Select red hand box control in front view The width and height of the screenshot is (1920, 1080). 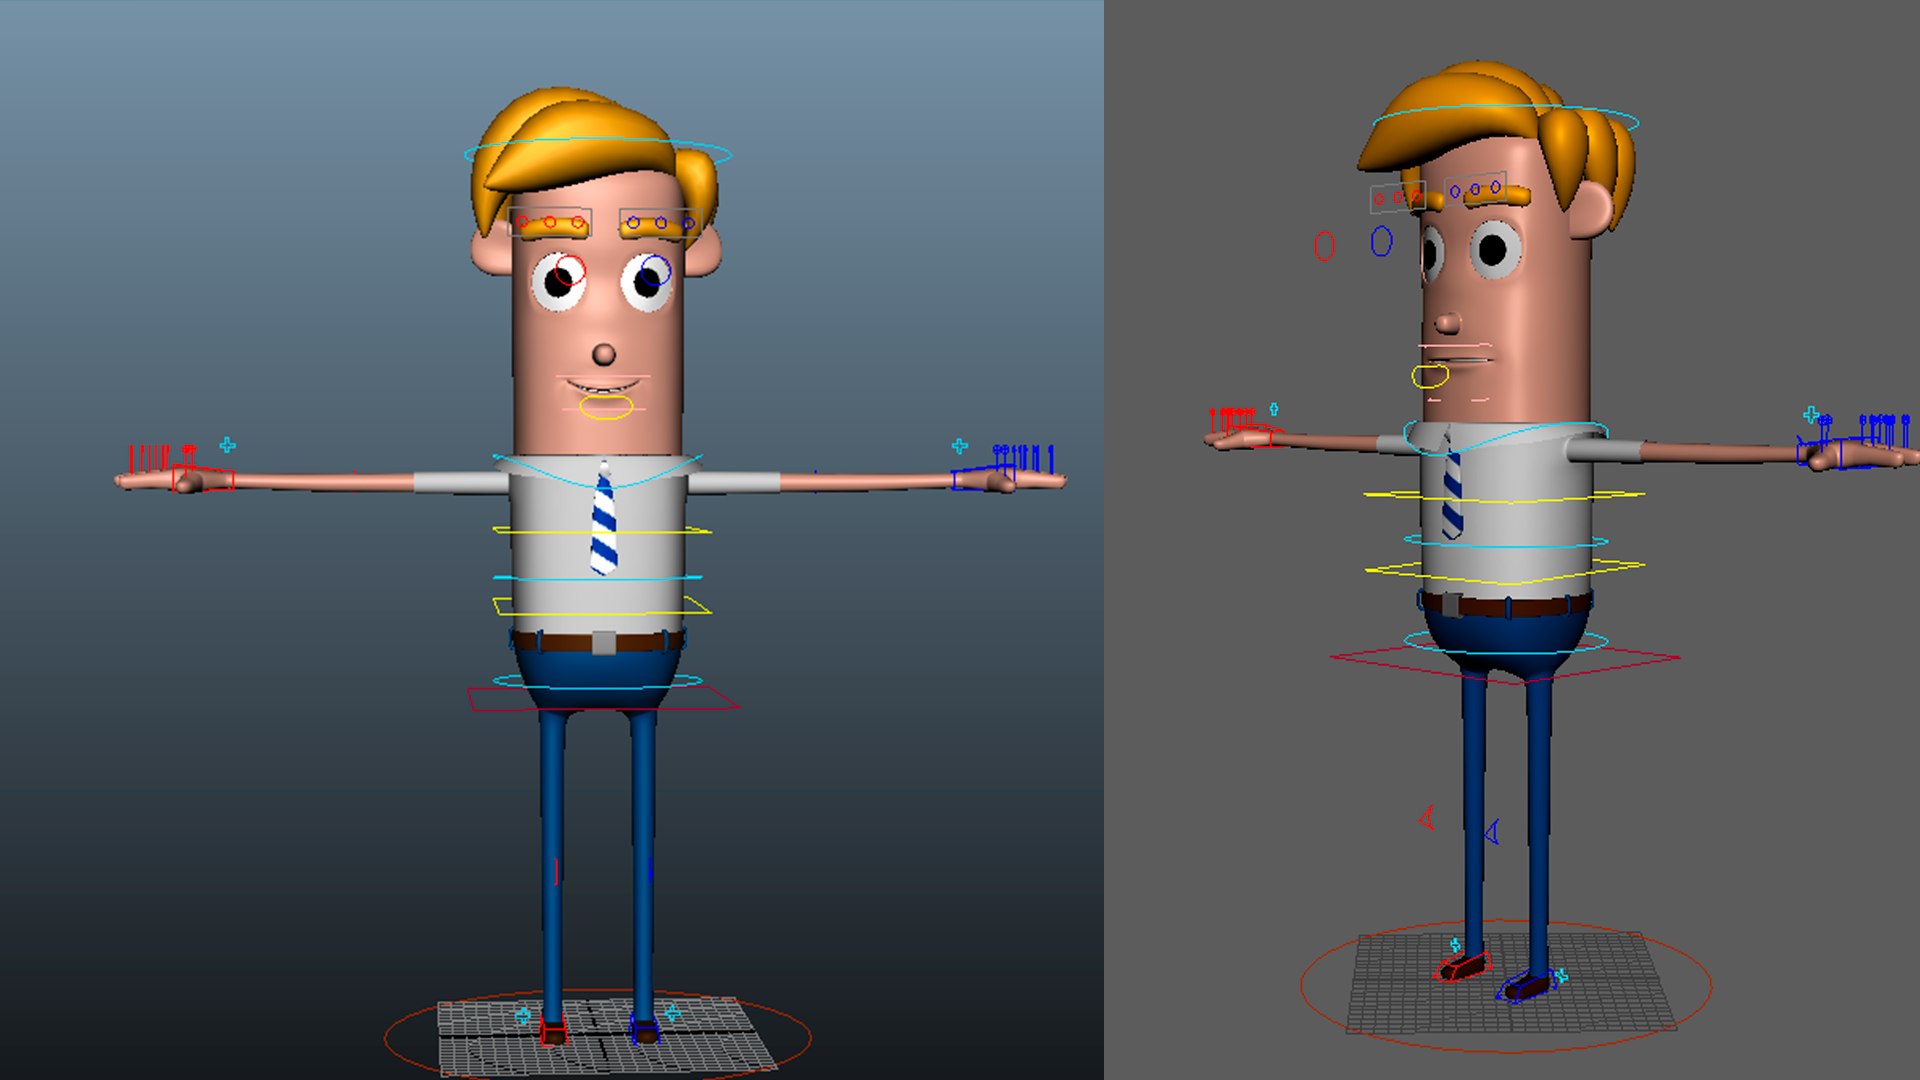click(x=203, y=479)
